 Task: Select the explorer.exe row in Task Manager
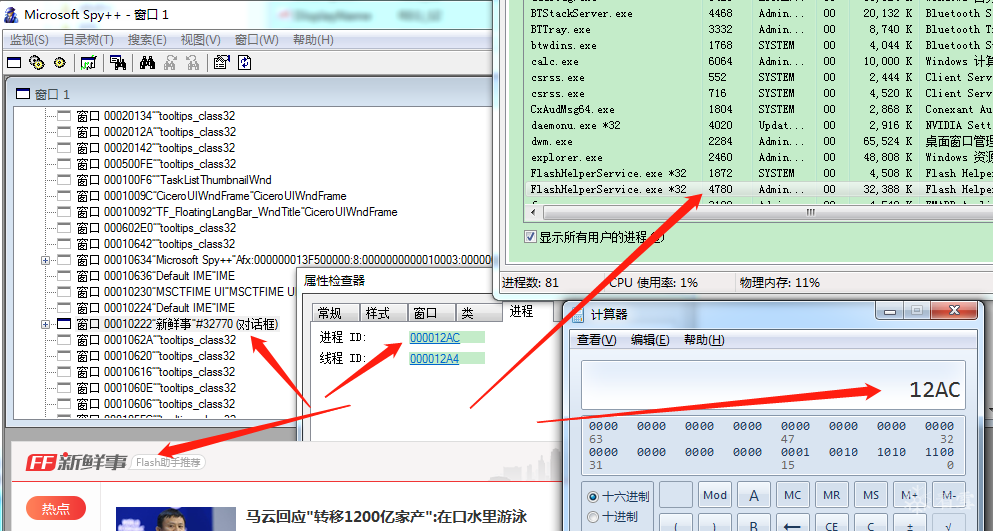point(759,157)
